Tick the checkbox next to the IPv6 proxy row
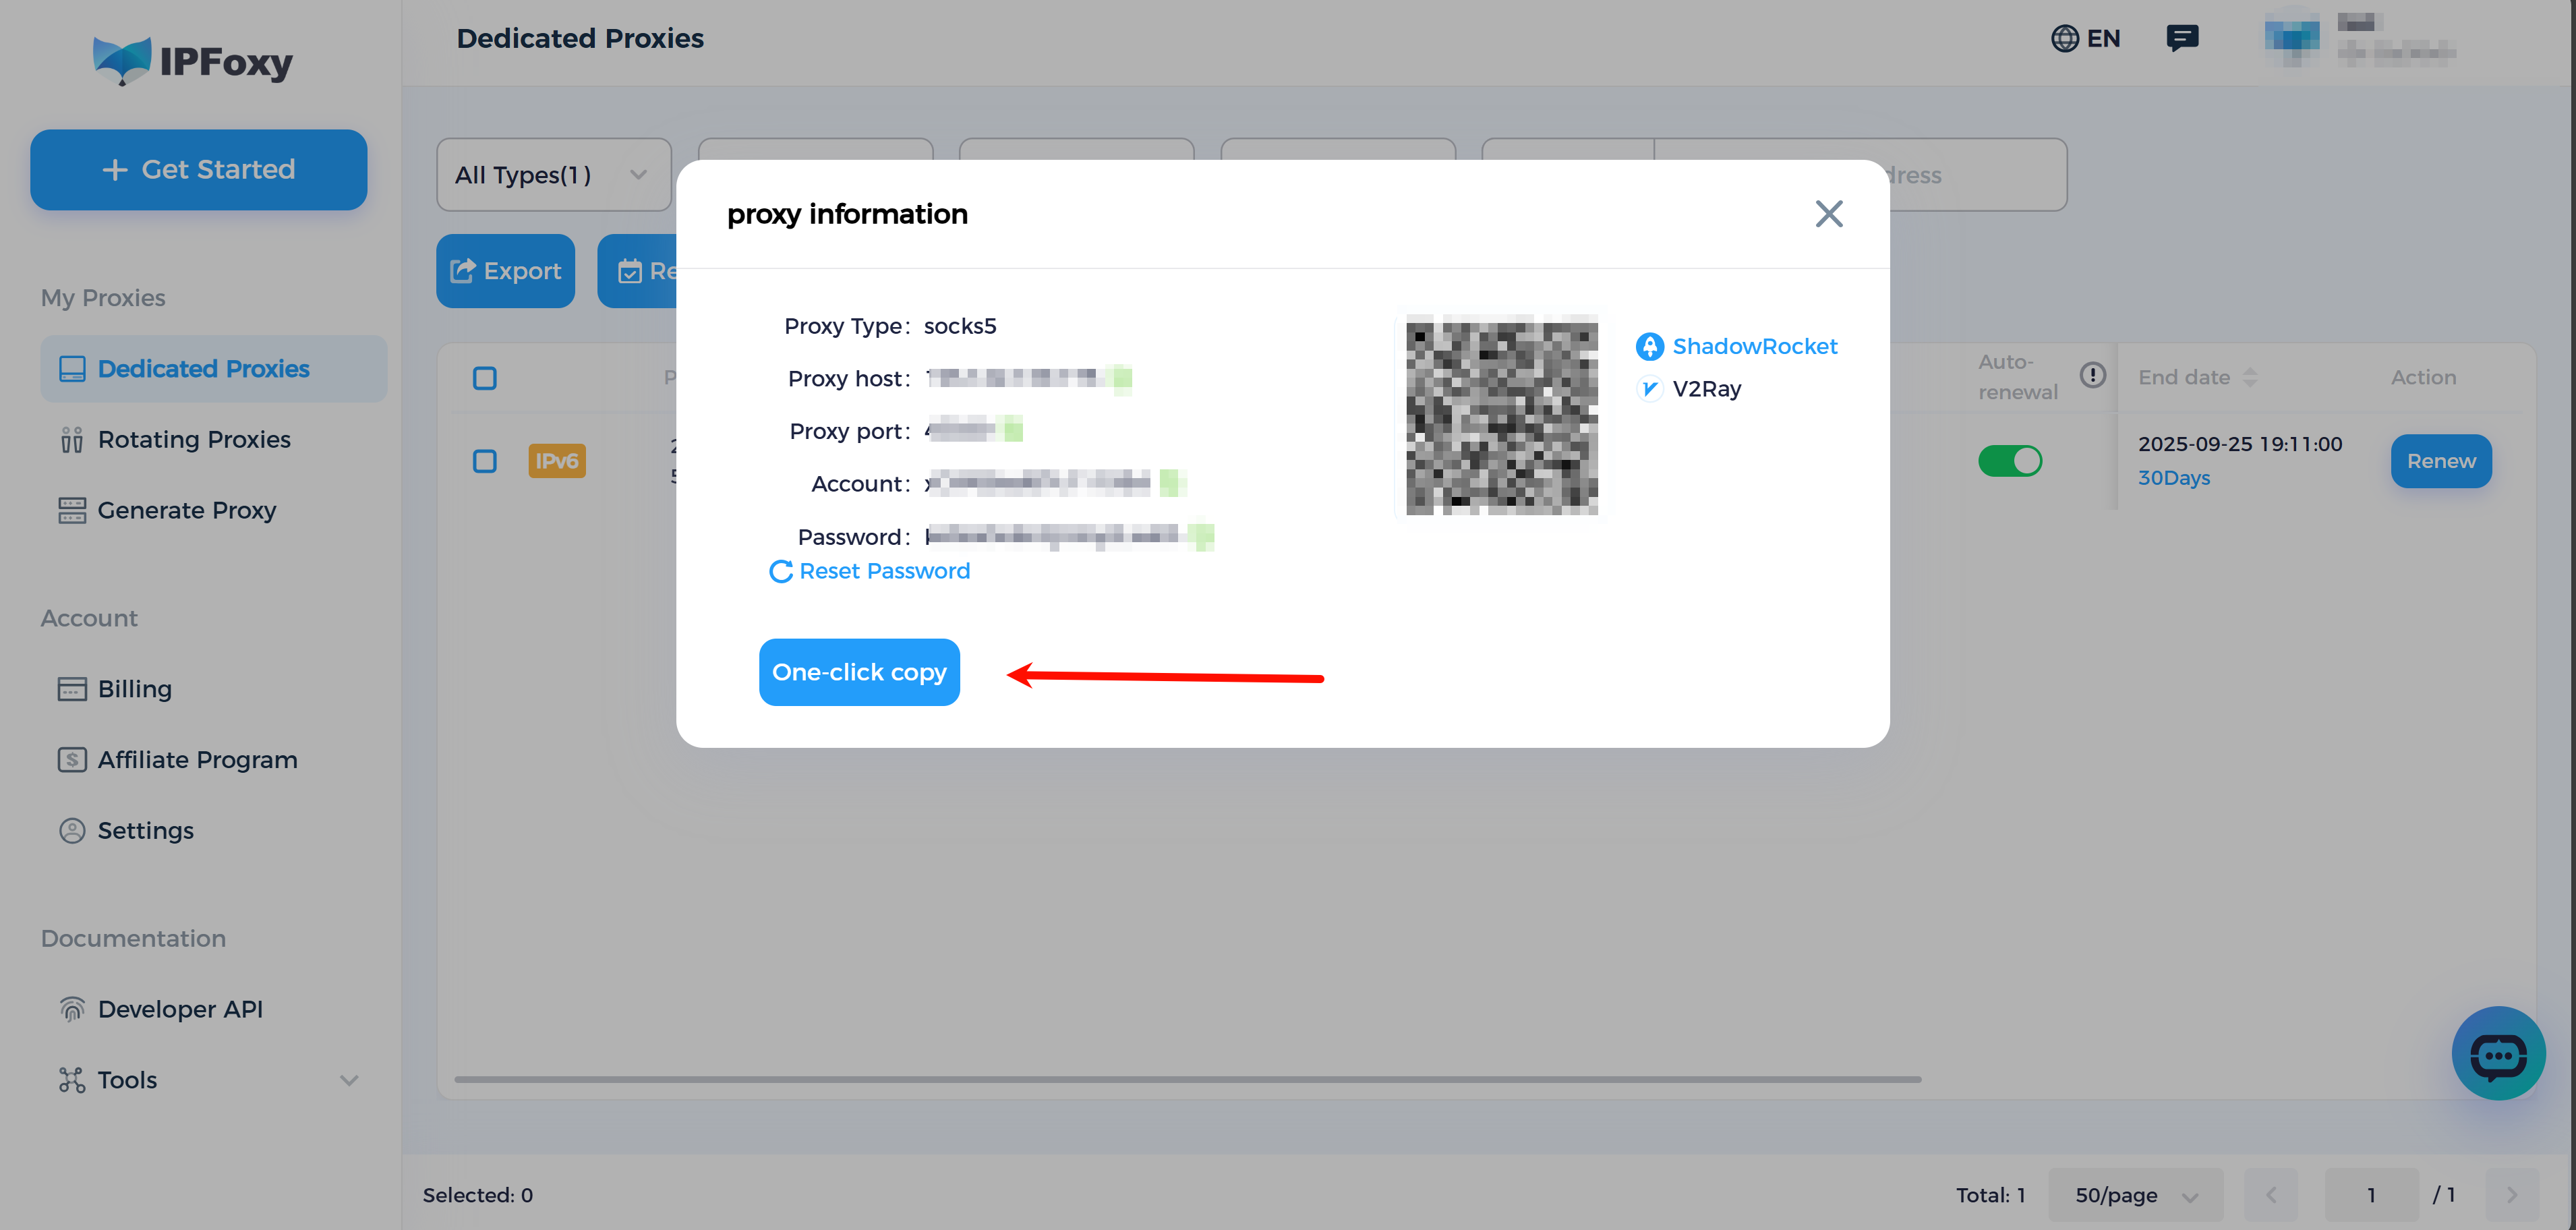Image resolution: width=2576 pixels, height=1230 pixels. (485, 461)
